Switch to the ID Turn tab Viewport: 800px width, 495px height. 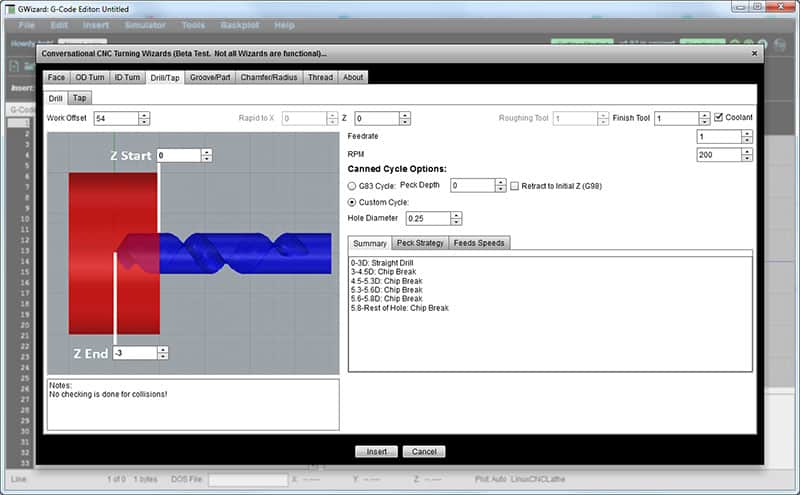127,78
